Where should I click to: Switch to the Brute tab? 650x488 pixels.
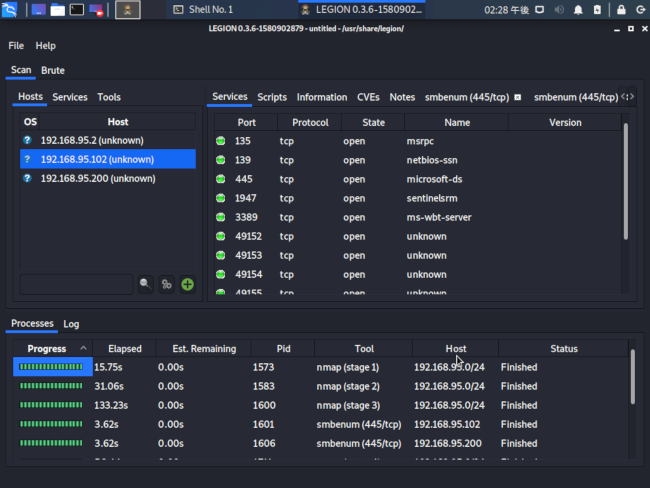(x=53, y=71)
